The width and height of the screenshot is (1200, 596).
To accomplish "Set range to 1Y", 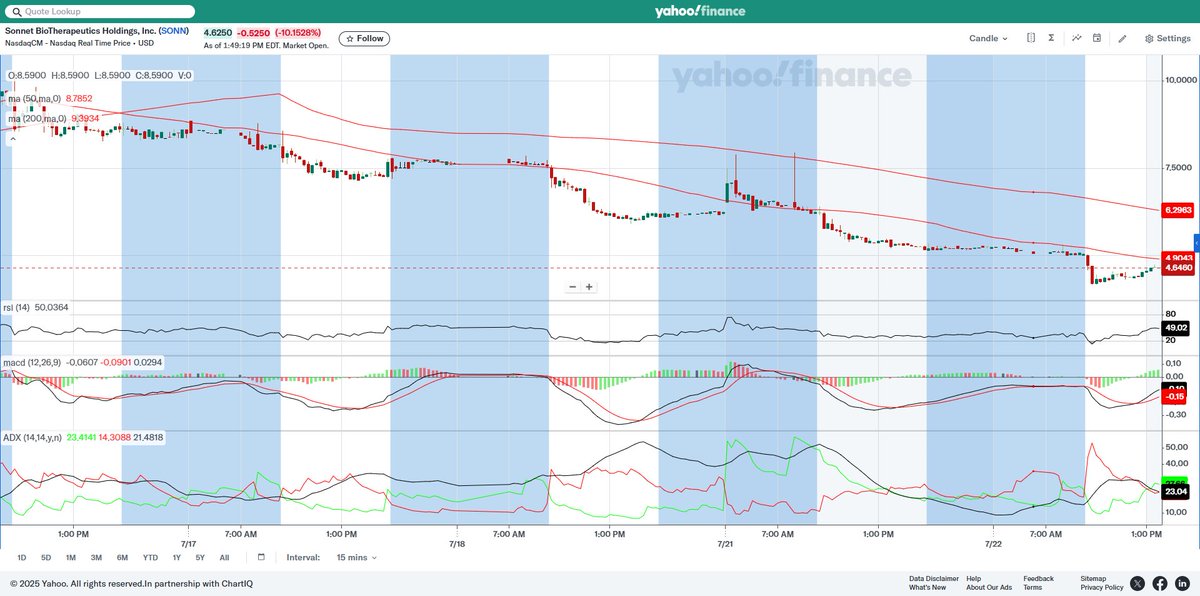I will (x=177, y=557).
